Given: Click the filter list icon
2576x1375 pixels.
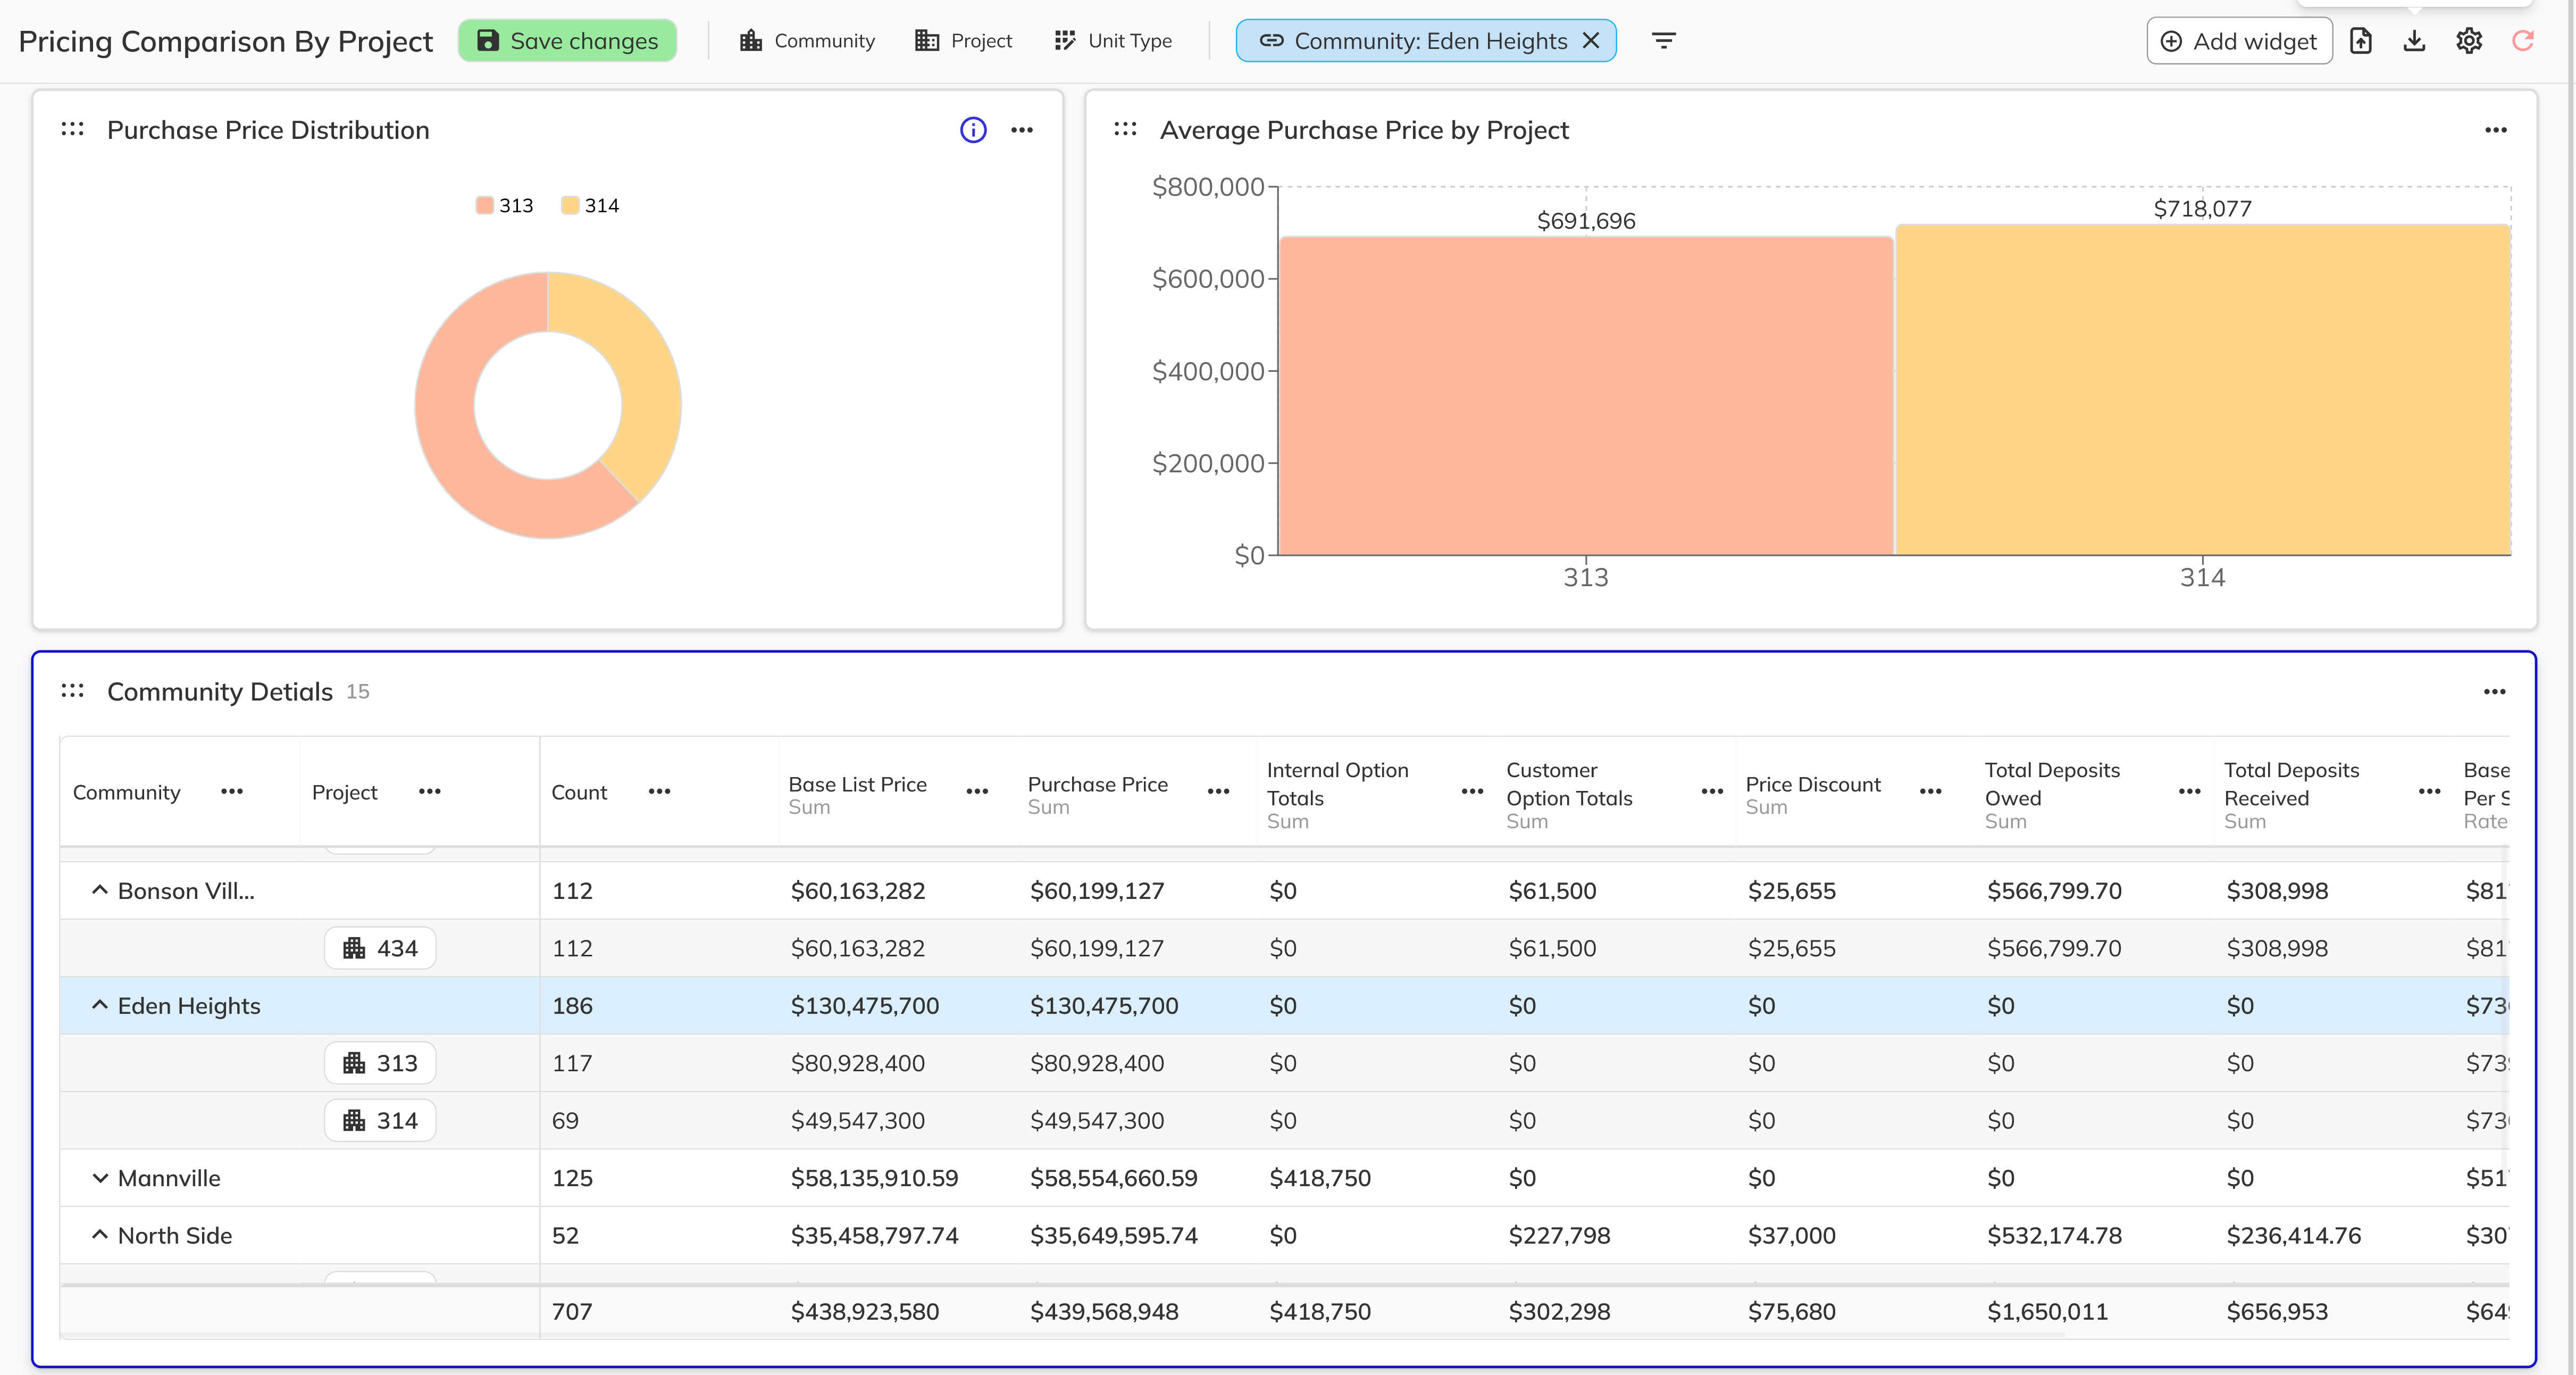Looking at the screenshot, I should (x=1663, y=41).
